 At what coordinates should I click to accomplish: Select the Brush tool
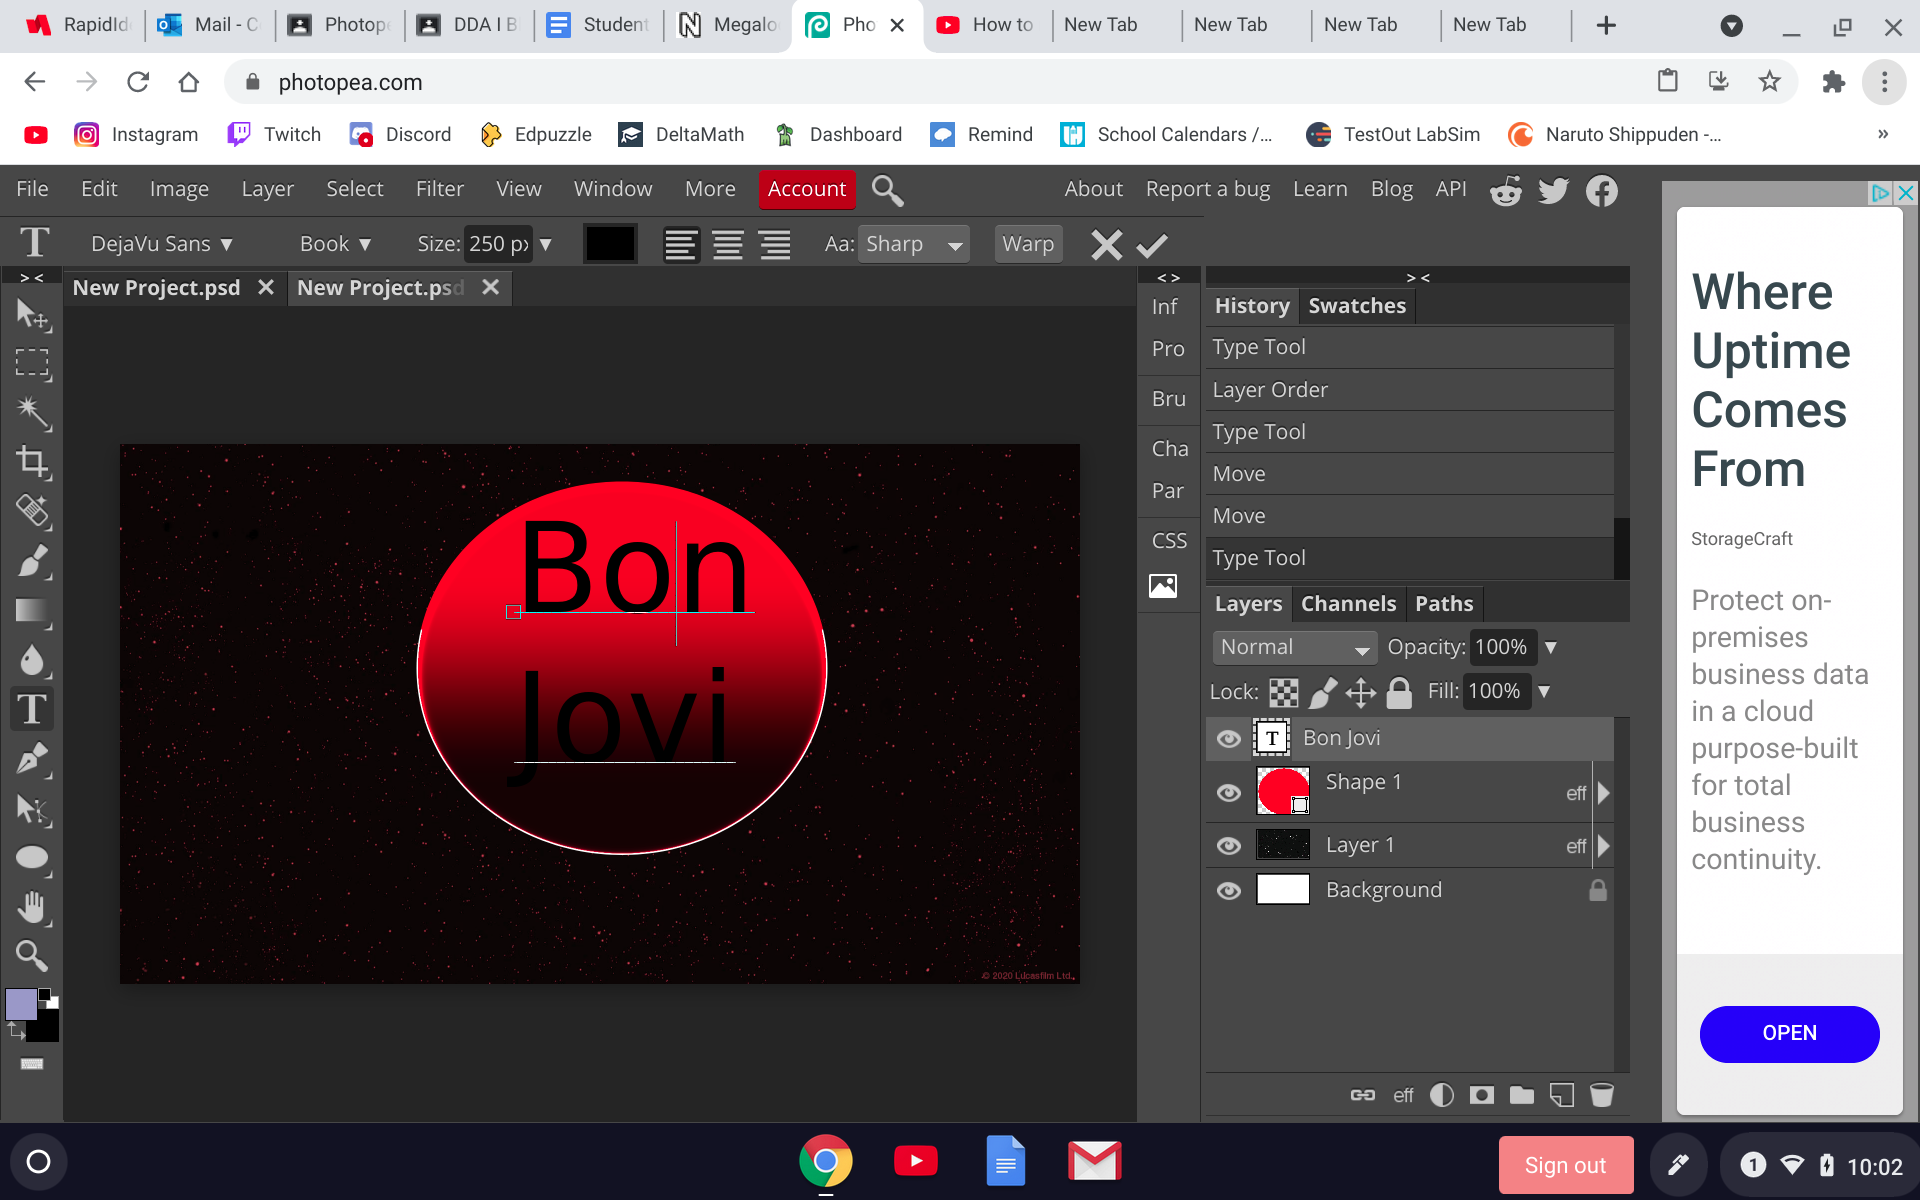[x=33, y=561]
